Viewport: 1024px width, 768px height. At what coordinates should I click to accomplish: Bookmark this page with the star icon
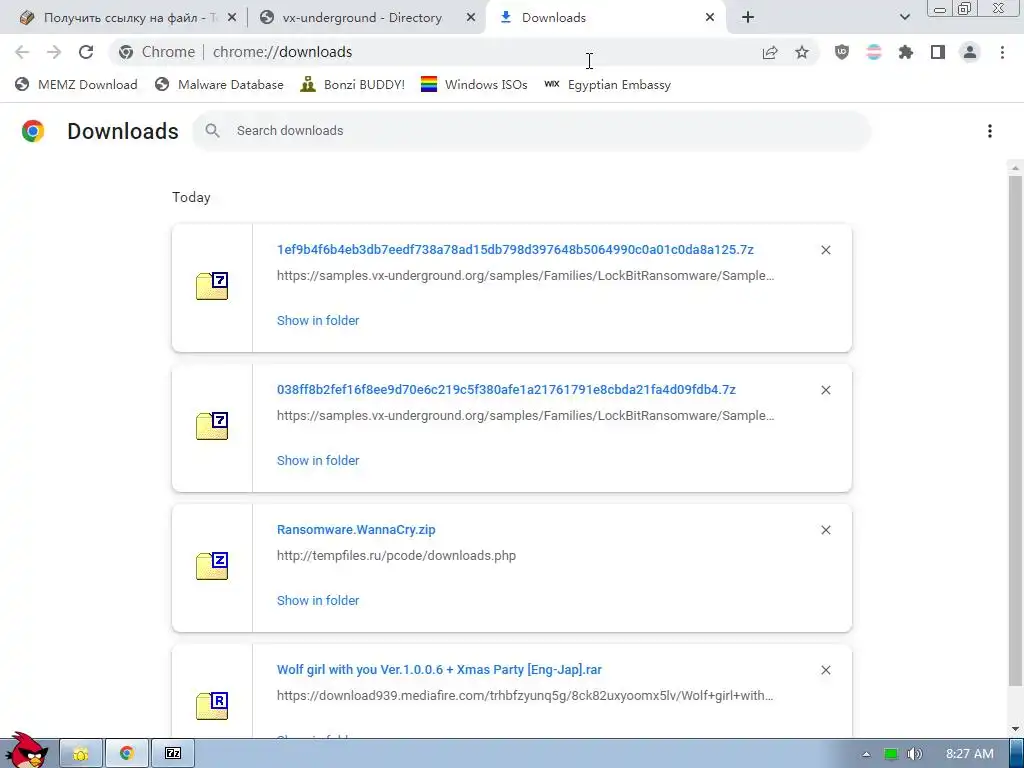click(x=802, y=52)
